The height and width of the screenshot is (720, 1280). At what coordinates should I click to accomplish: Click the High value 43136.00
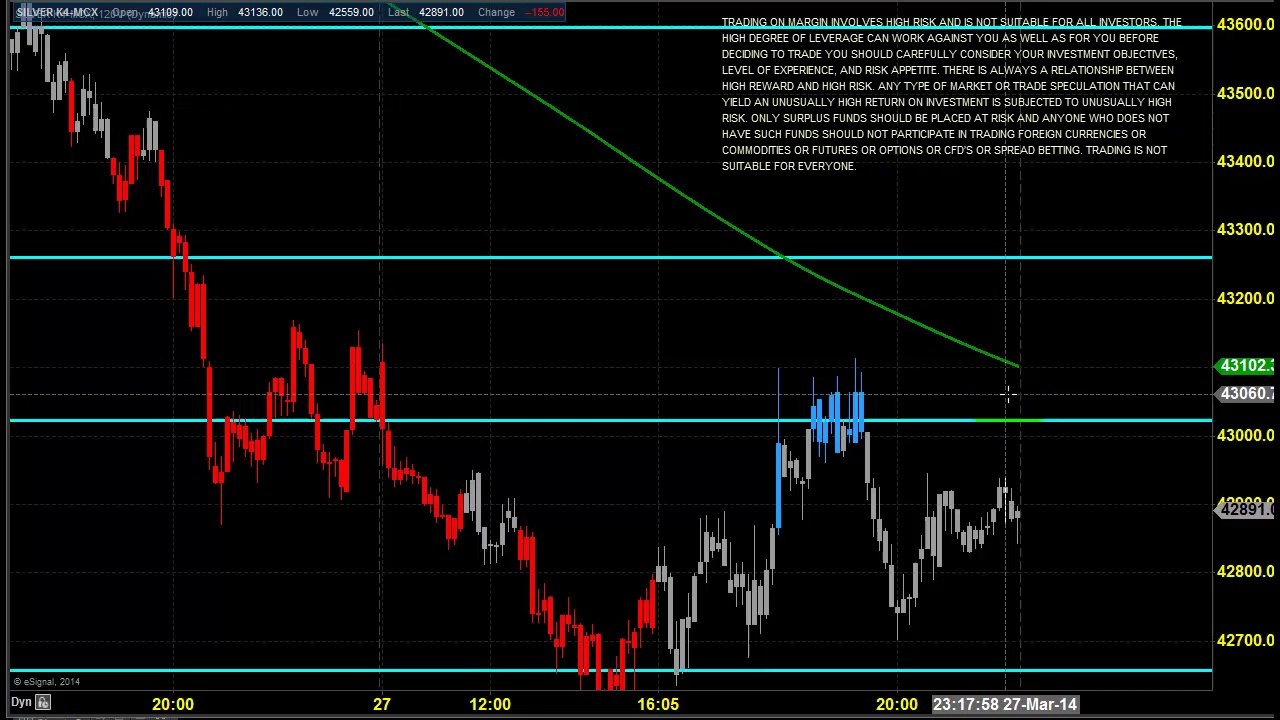click(260, 12)
